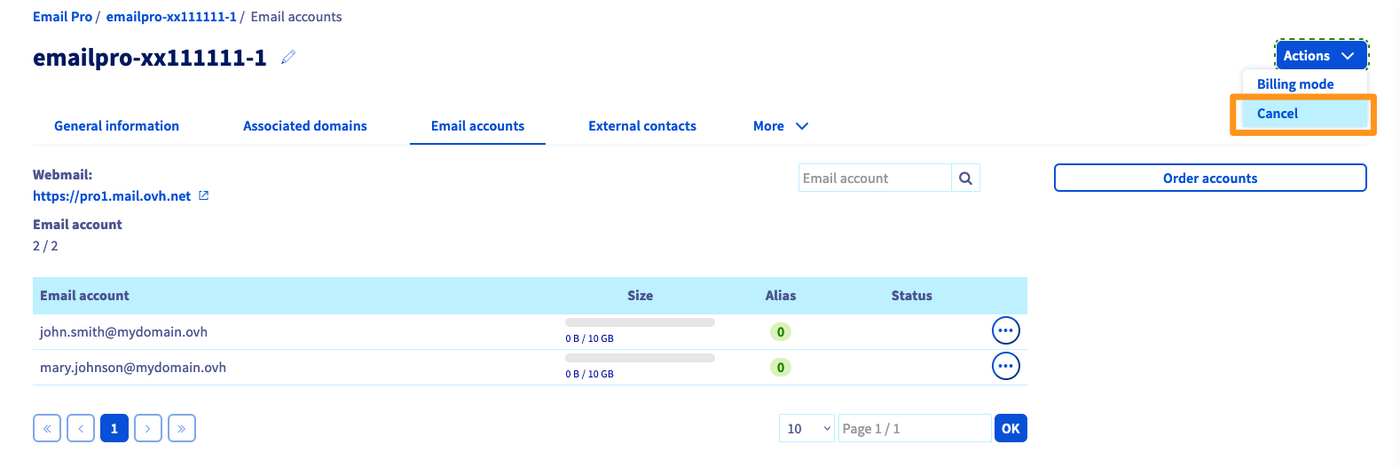This screenshot has width=1400, height=468.
Task: Click john.smith@mydomain.ovh in the table
Action: (124, 331)
